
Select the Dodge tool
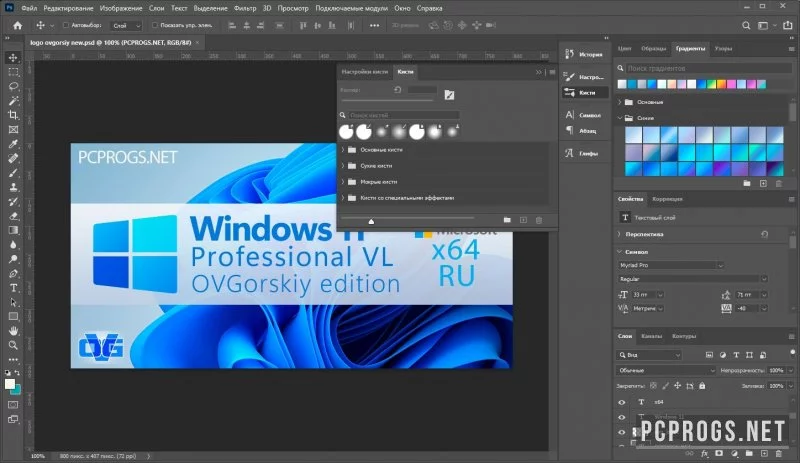click(13, 259)
